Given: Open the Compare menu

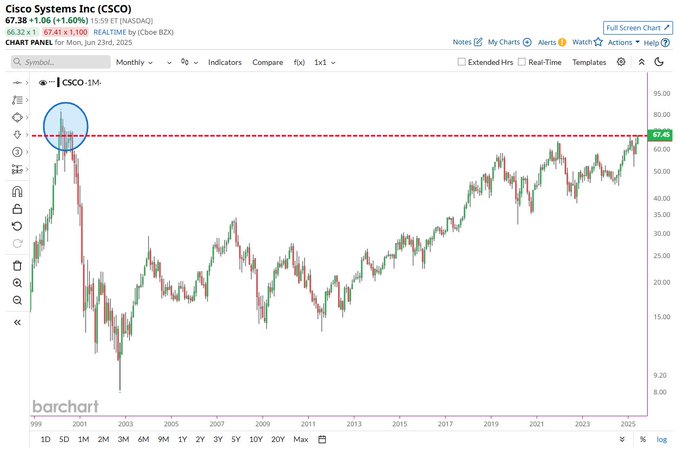Looking at the screenshot, I should tap(268, 62).
